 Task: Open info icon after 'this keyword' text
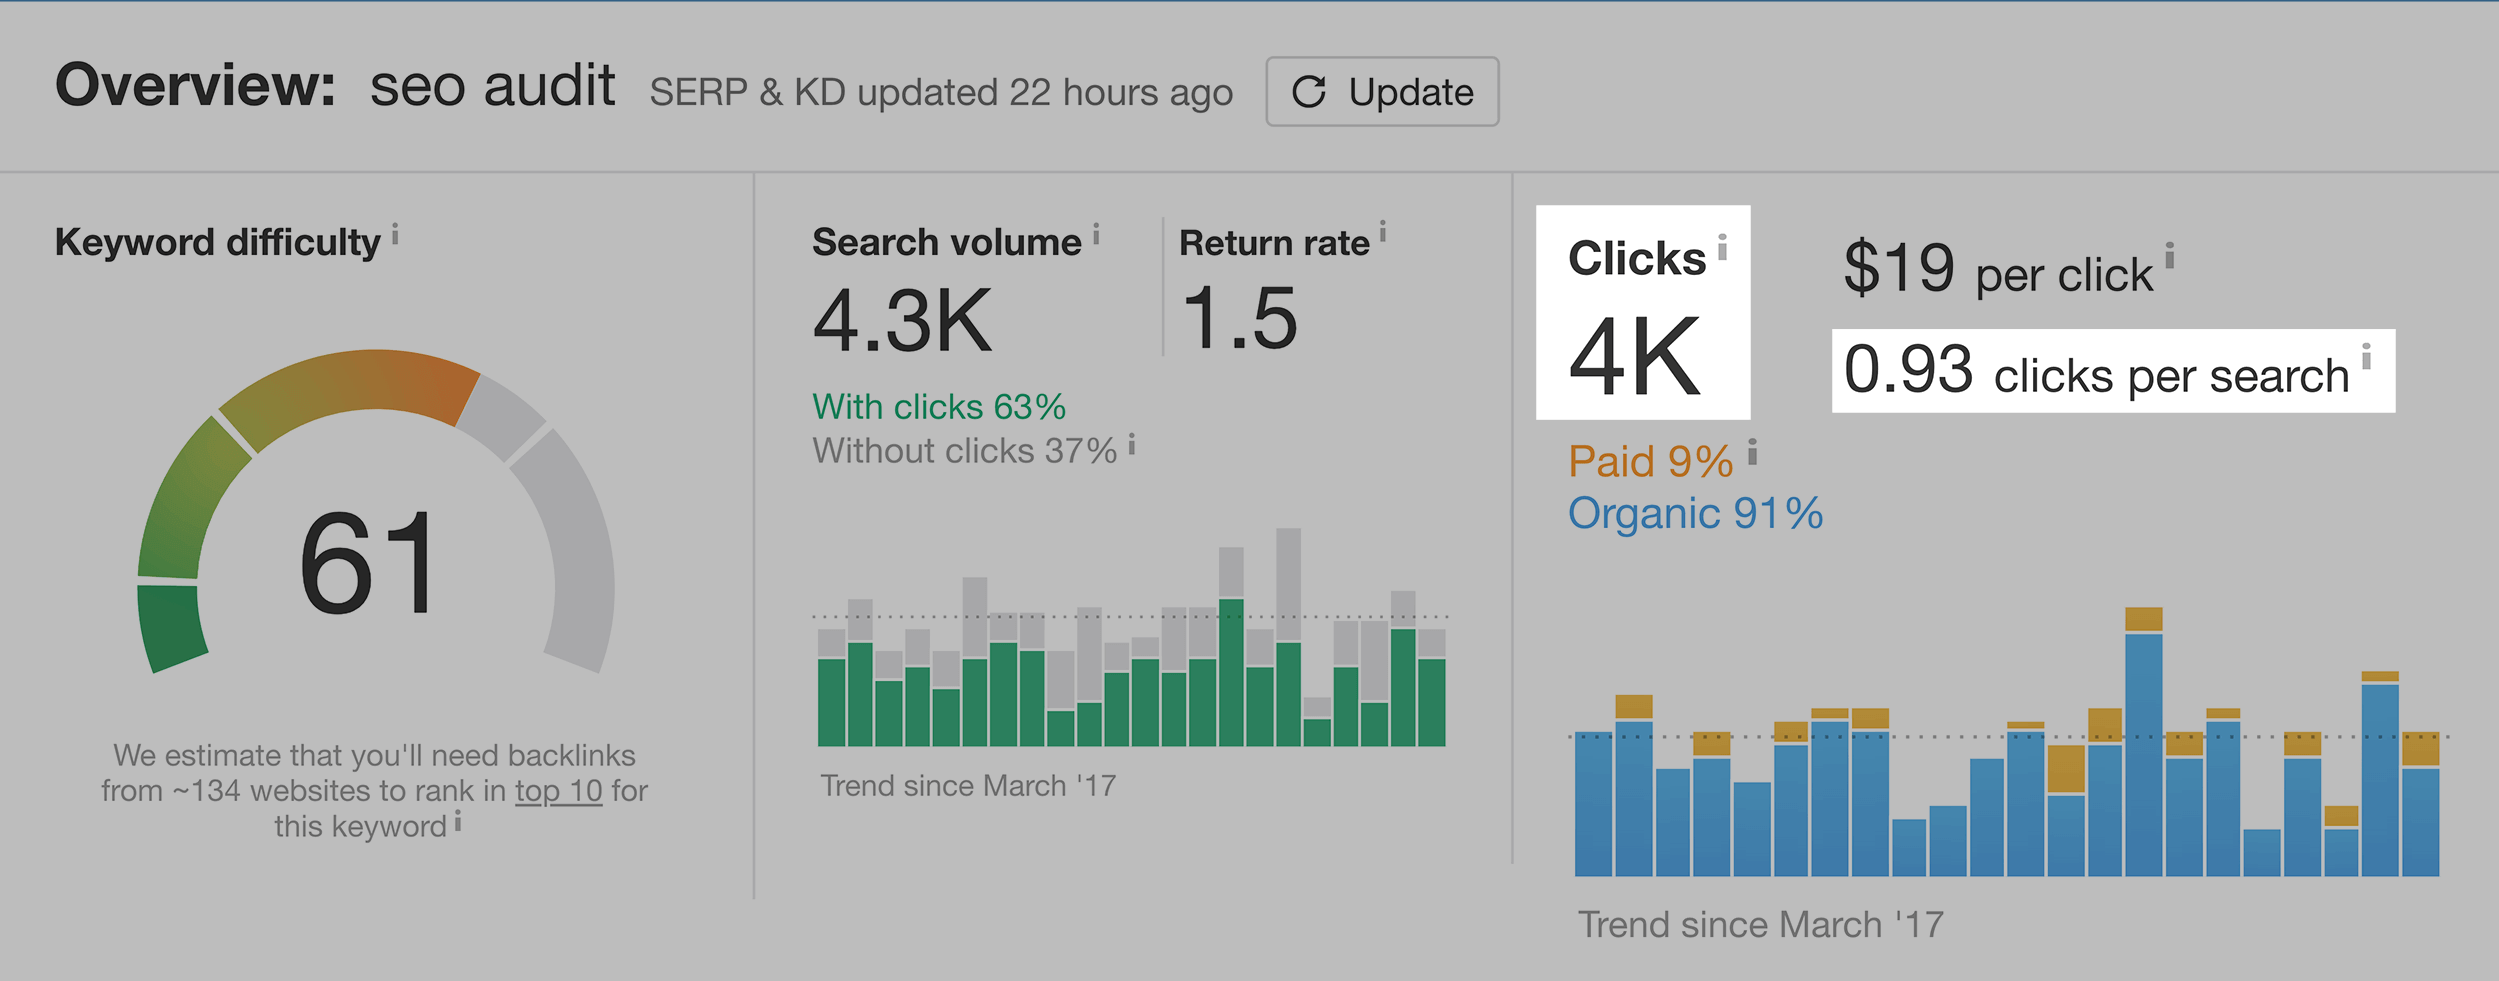point(458,821)
